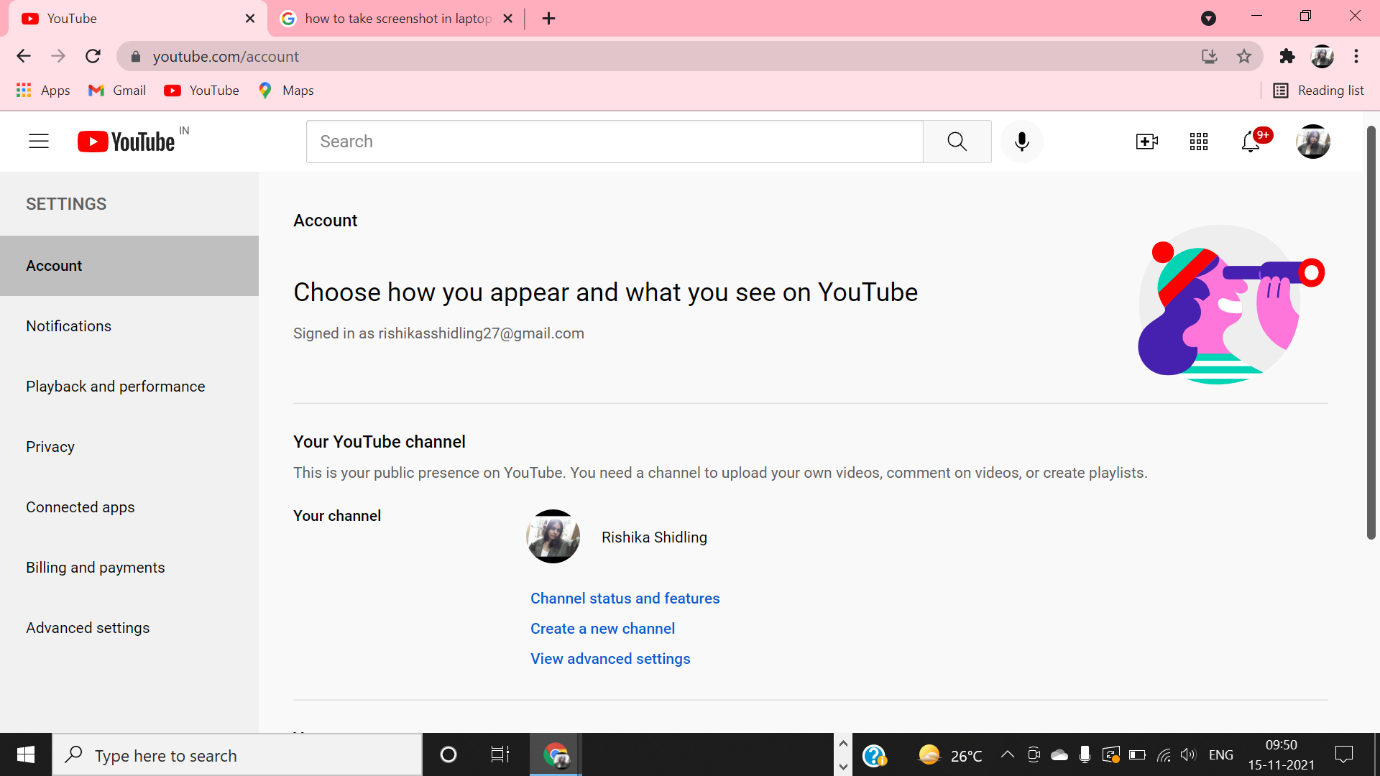Click the taskbar search box
Screen dimensions: 1380x776
[237, 755]
